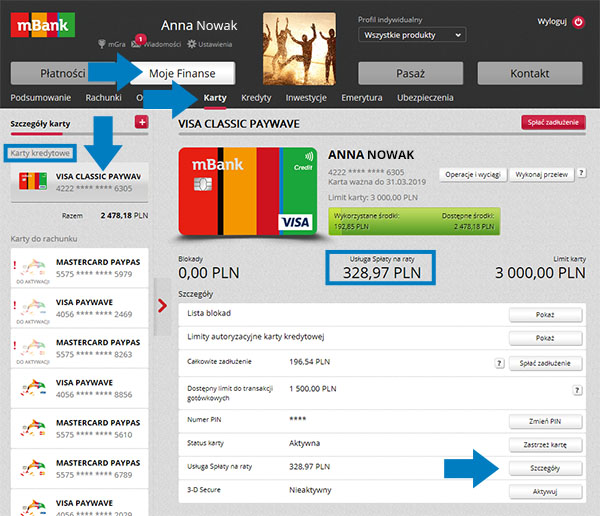Select MASTERCARD PAYPAS 5575 **** **** 5979 row
The width and height of the screenshot is (600, 516).
(80, 268)
